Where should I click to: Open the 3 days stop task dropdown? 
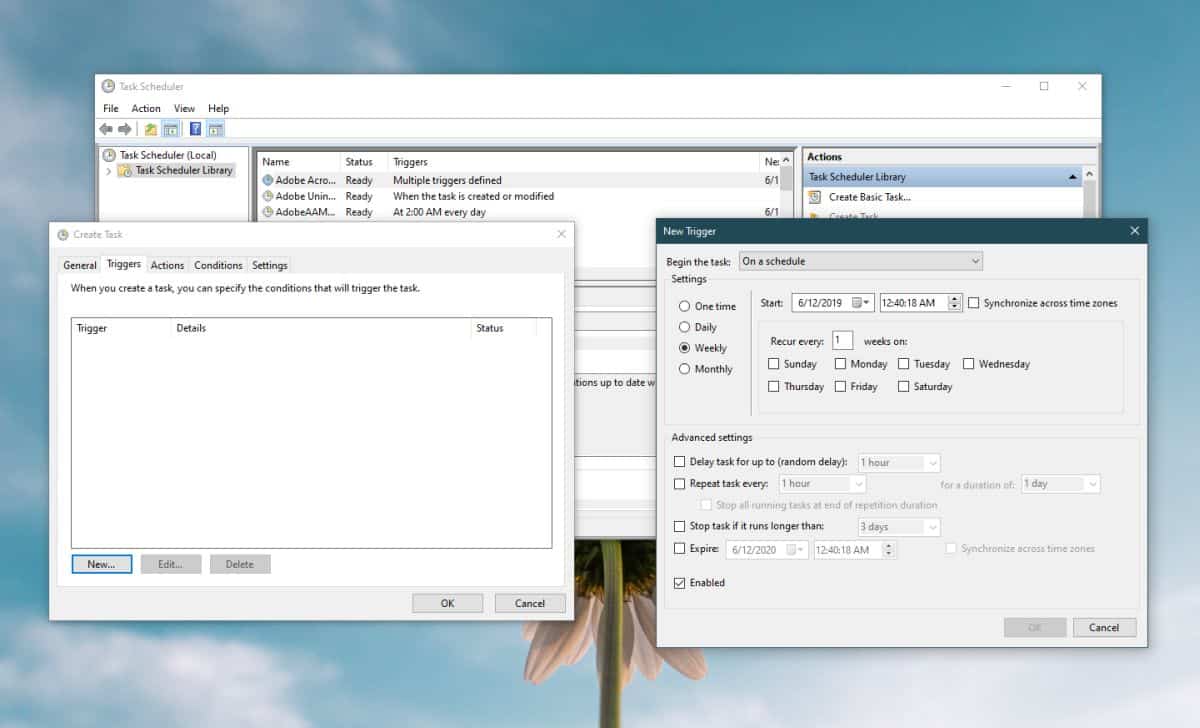[899, 527]
